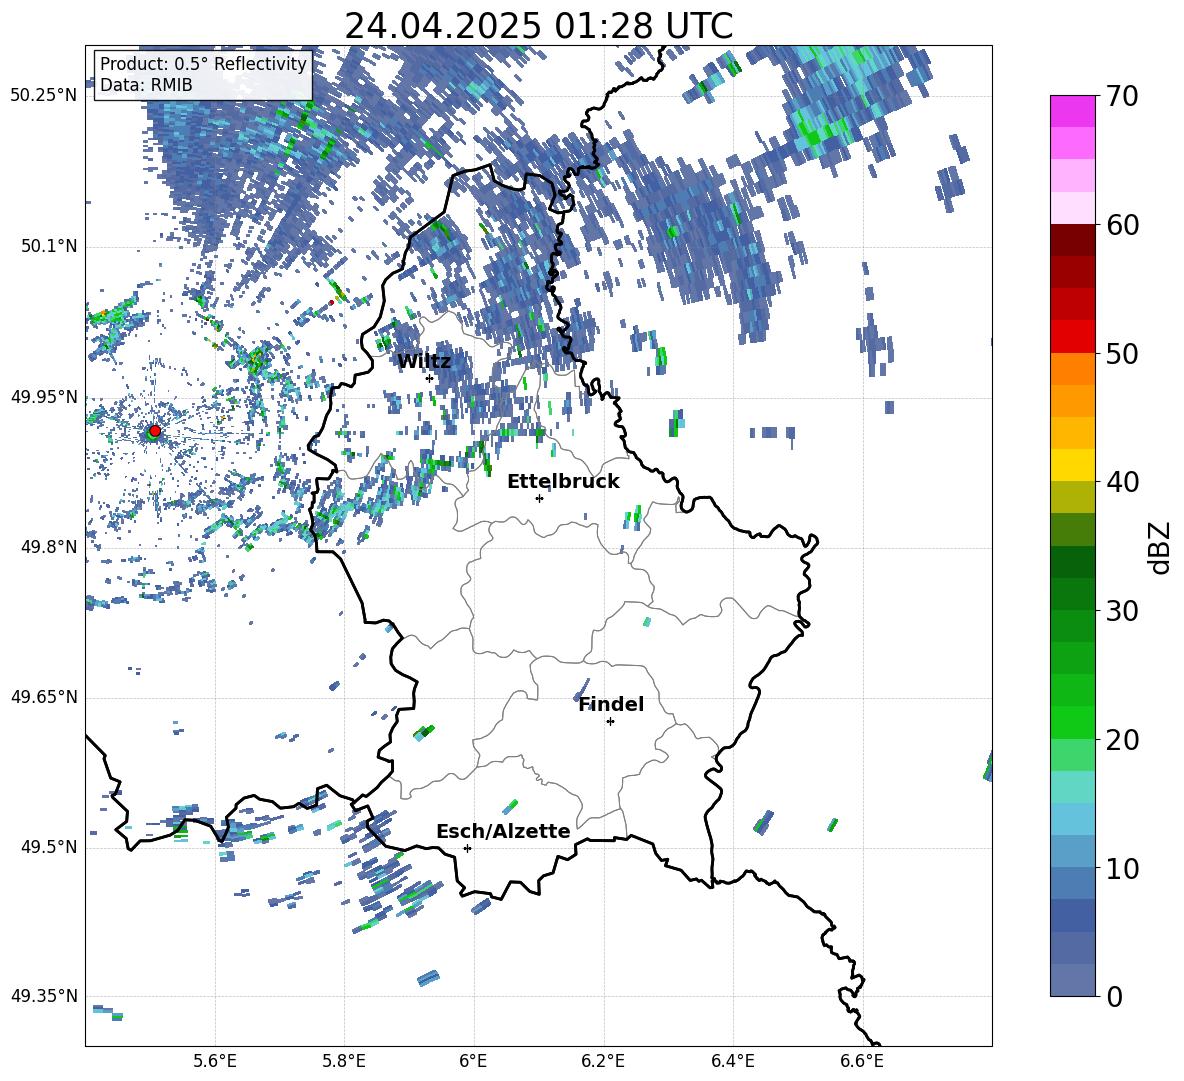This screenshot has height=1081, width=1184.
Task: Click the 6.4°E longitude label
Action: coord(732,1061)
